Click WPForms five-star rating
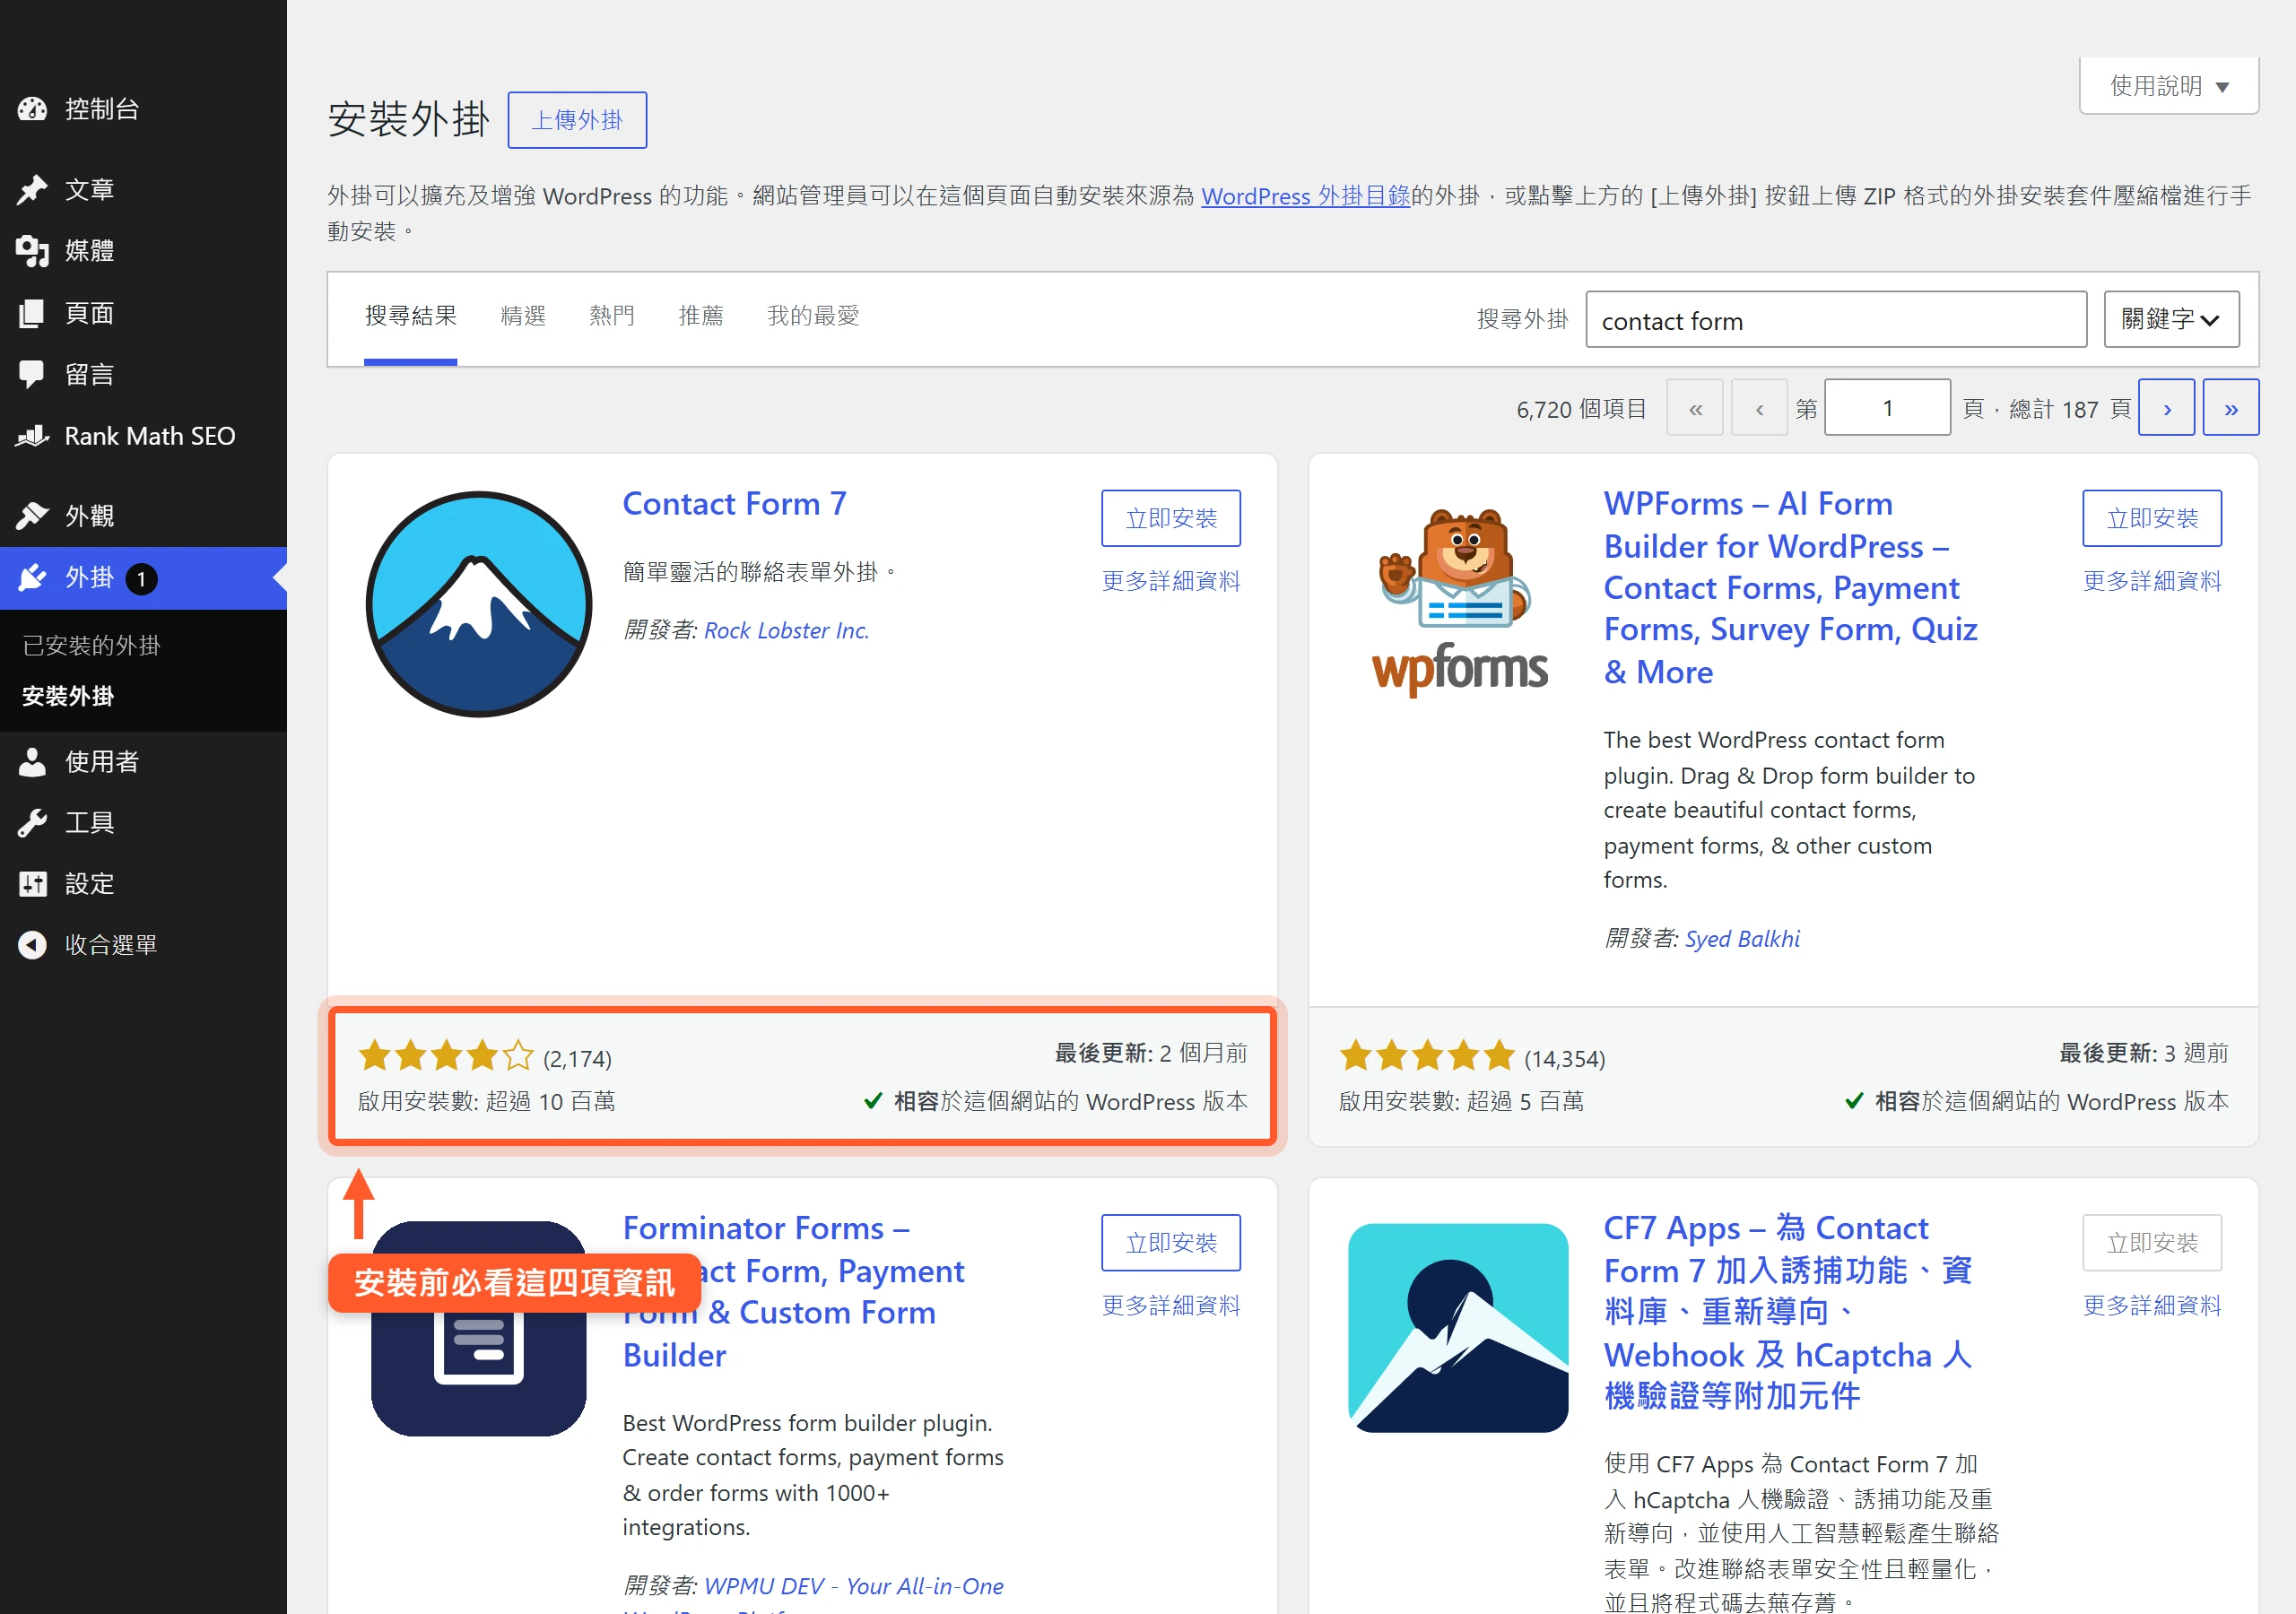2296x1614 pixels. pyautogui.click(x=1427, y=1056)
